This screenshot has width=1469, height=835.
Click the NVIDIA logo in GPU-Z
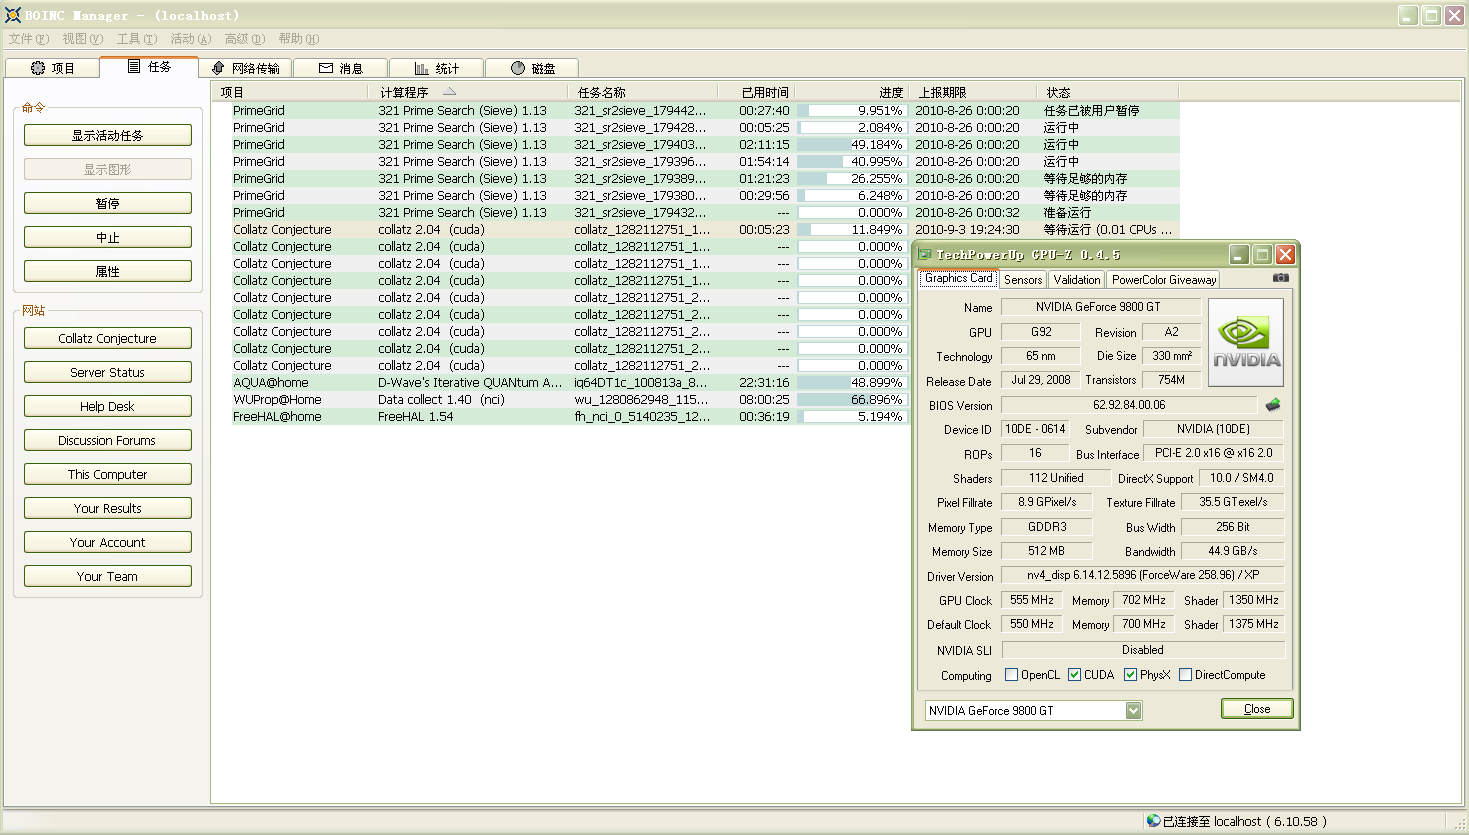[x=1245, y=342]
